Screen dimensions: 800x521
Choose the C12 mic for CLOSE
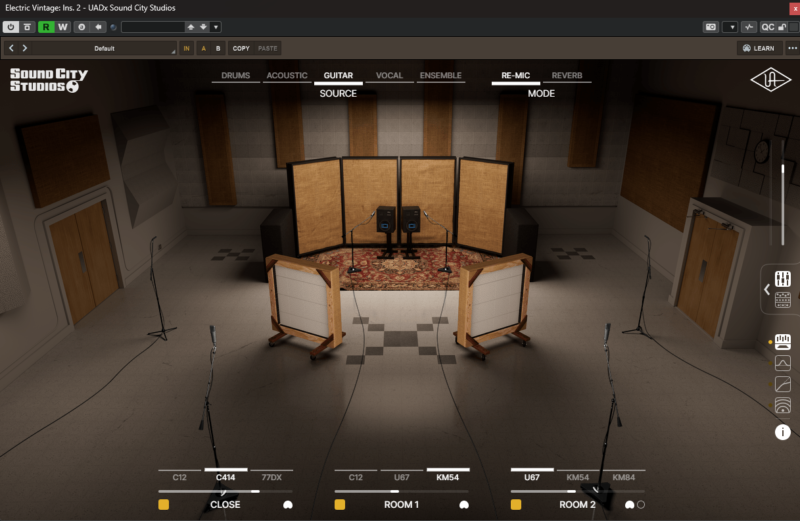pos(180,476)
